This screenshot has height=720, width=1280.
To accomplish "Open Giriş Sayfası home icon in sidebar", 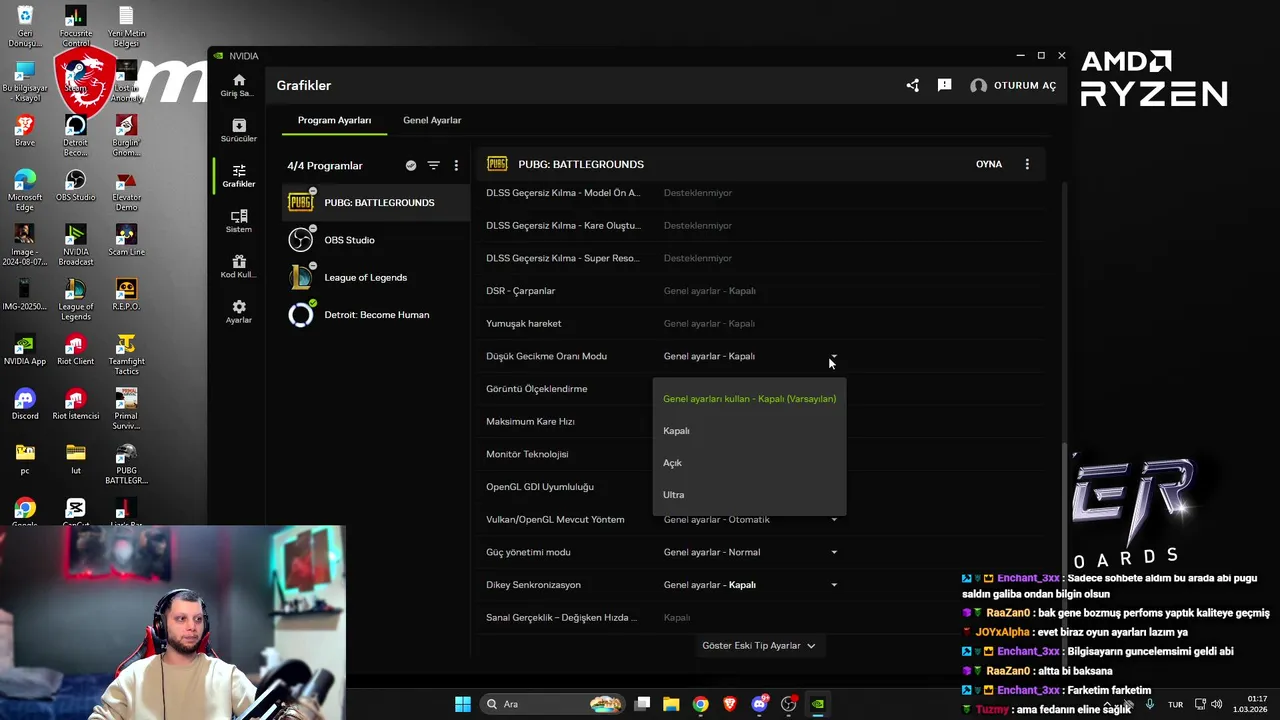I will pos(238,85).
